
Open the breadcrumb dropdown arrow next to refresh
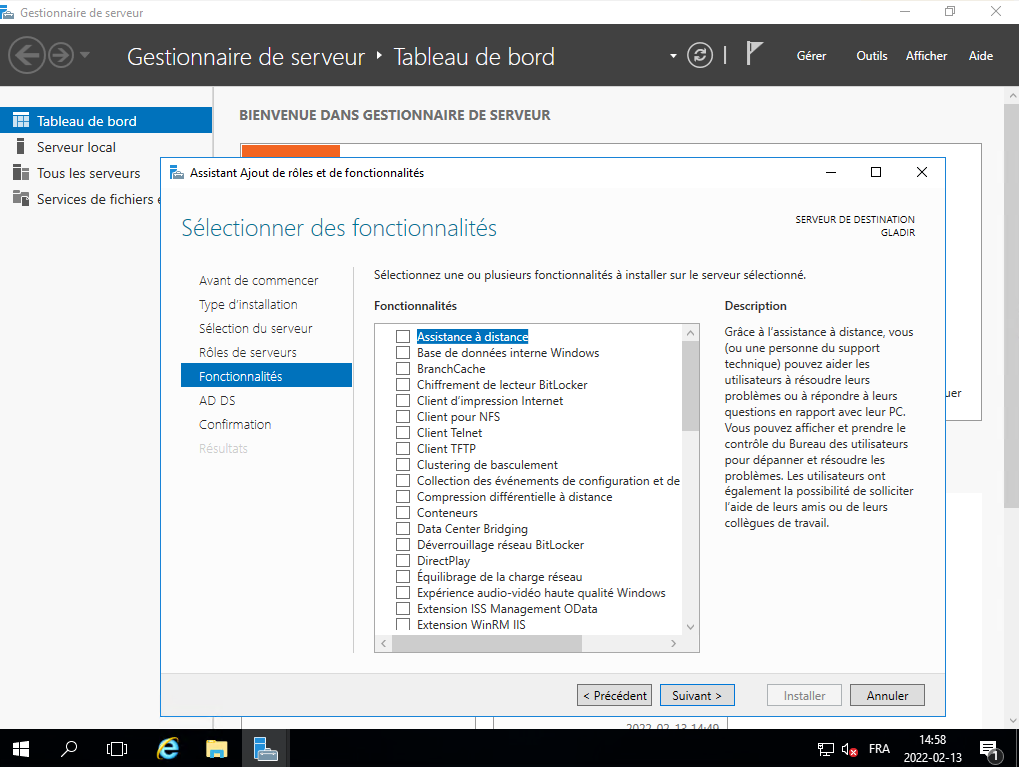coord(673,56)
